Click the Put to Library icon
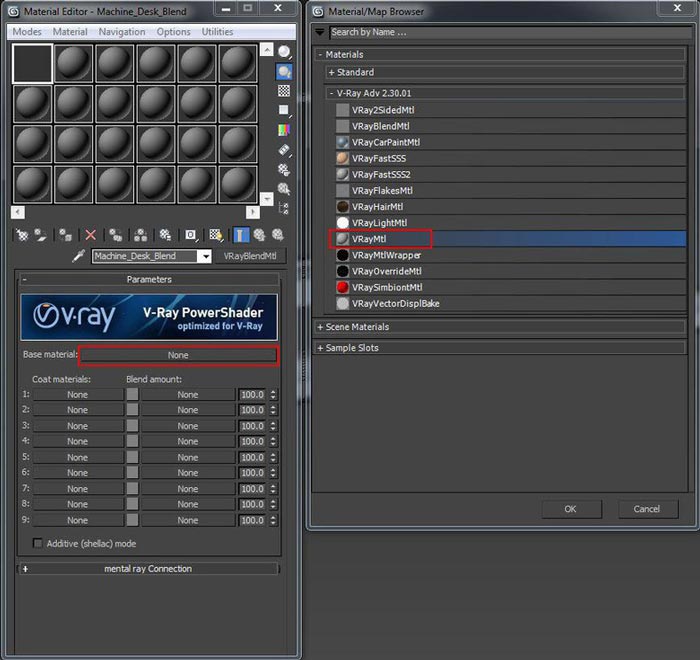This screenshot has width=700, height=660. 165,235
